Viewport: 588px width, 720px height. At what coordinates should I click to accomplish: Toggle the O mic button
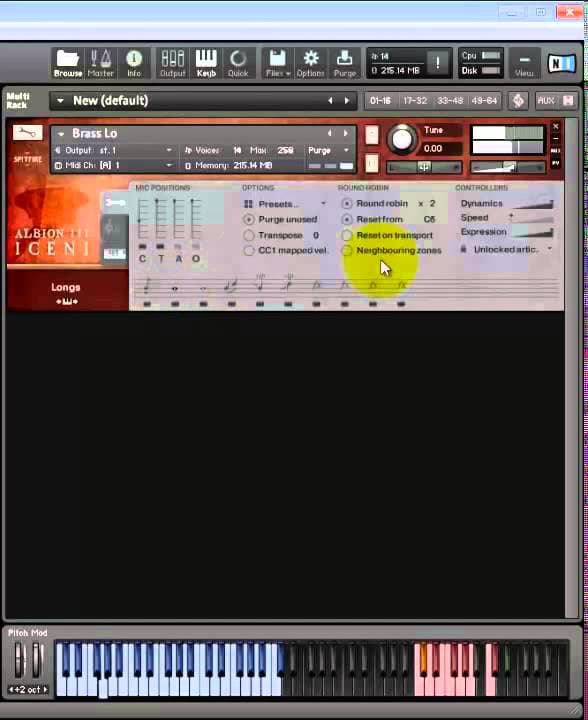[x=196, y=247]
